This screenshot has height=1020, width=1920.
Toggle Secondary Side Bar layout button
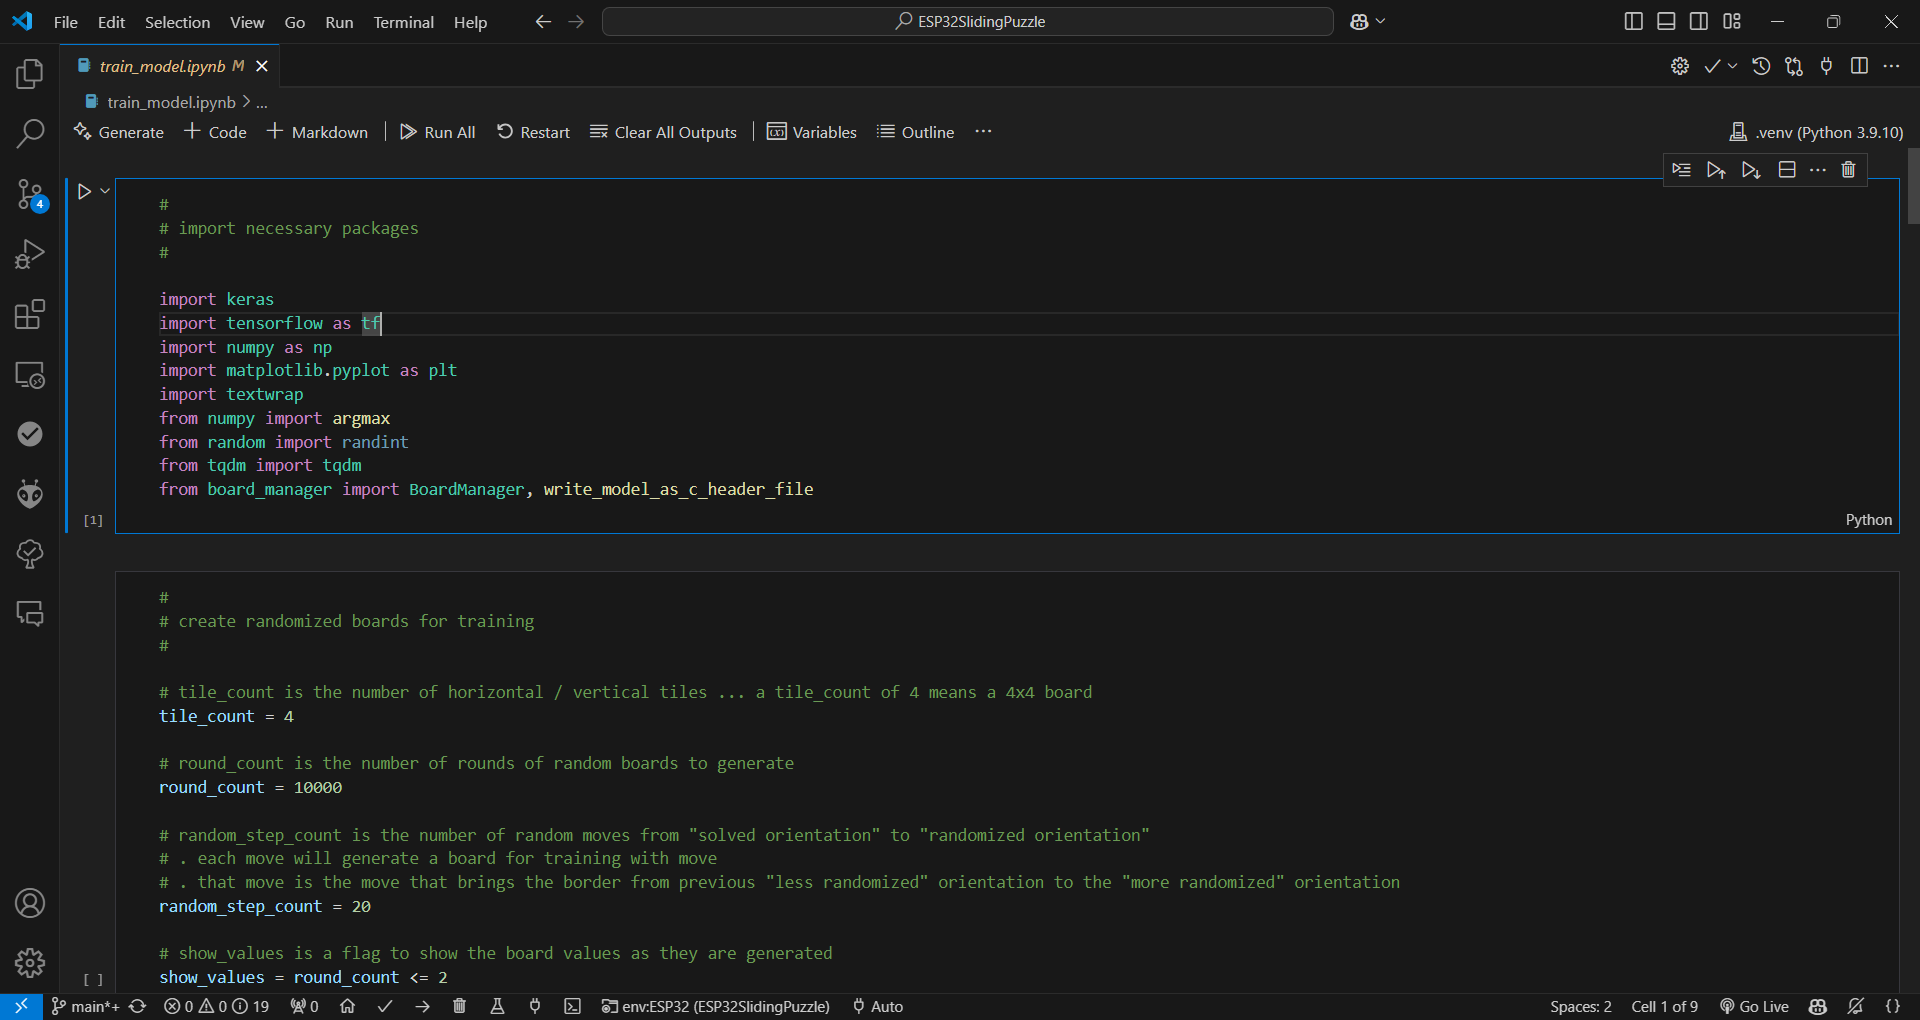[1699, 21]
